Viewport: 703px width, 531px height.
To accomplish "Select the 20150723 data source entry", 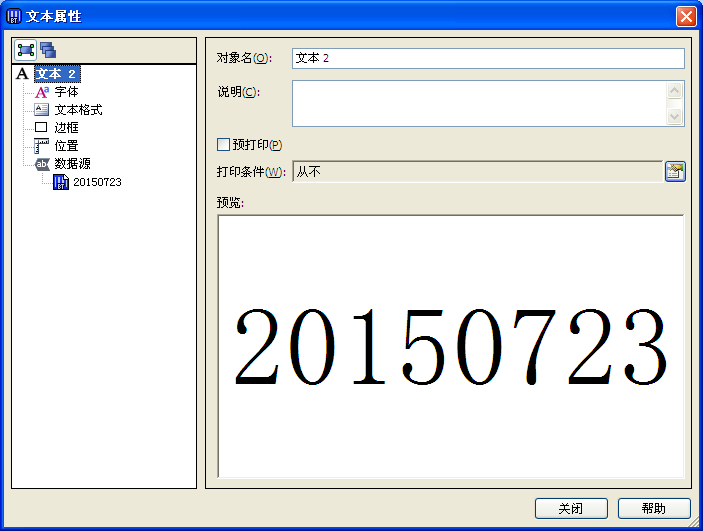I will (x=97, y=182).
